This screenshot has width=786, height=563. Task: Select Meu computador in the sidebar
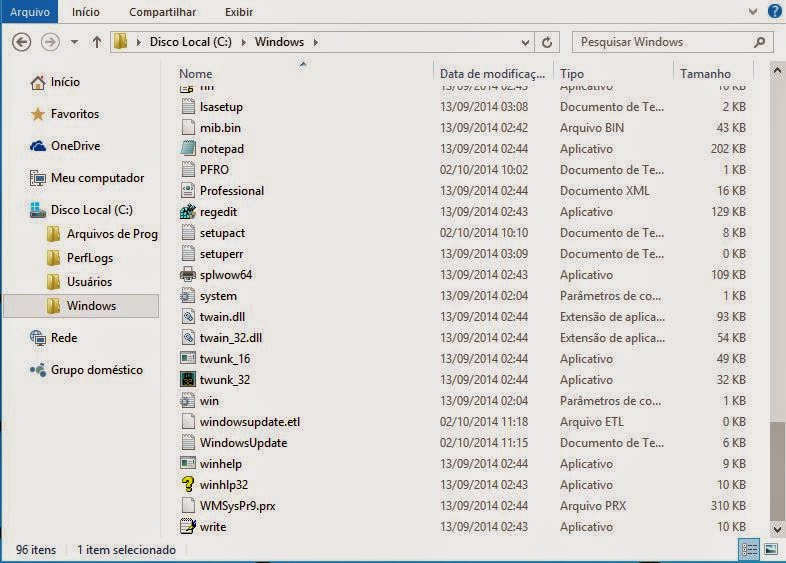tap(87, 178)
